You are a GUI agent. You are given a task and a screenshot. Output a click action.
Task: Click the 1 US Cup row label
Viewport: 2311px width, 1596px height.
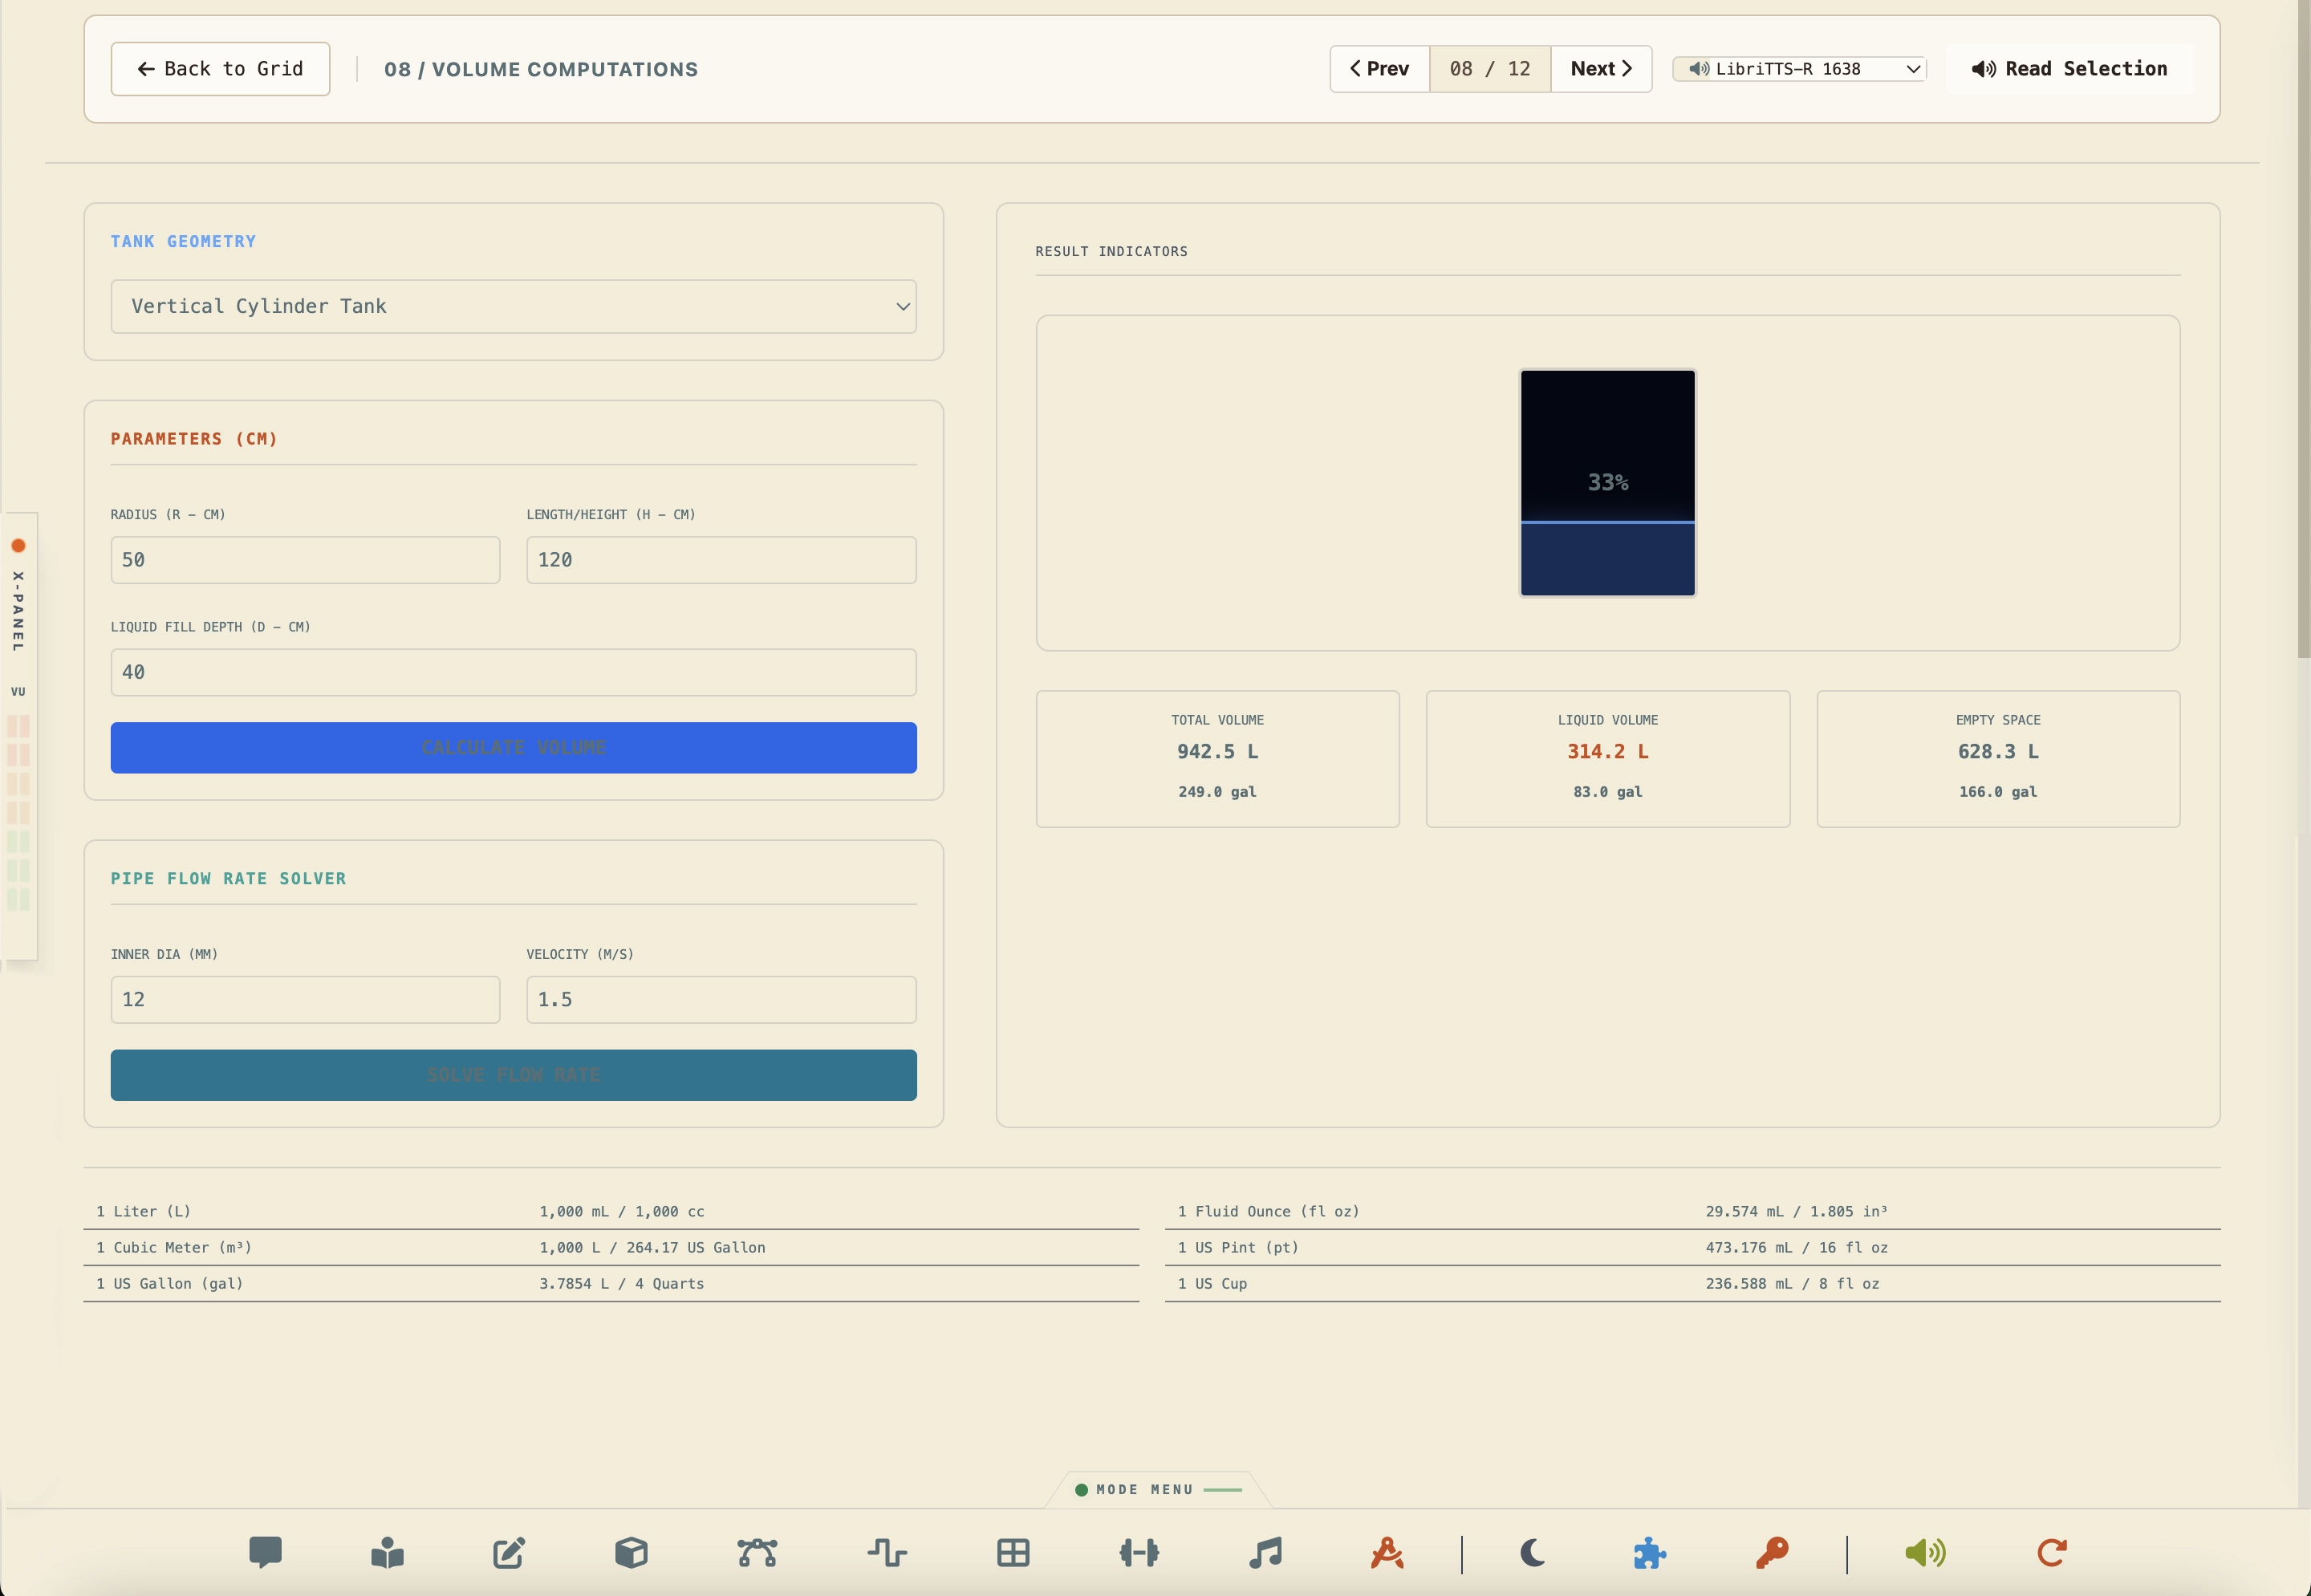click(x=1212, y=1284)
